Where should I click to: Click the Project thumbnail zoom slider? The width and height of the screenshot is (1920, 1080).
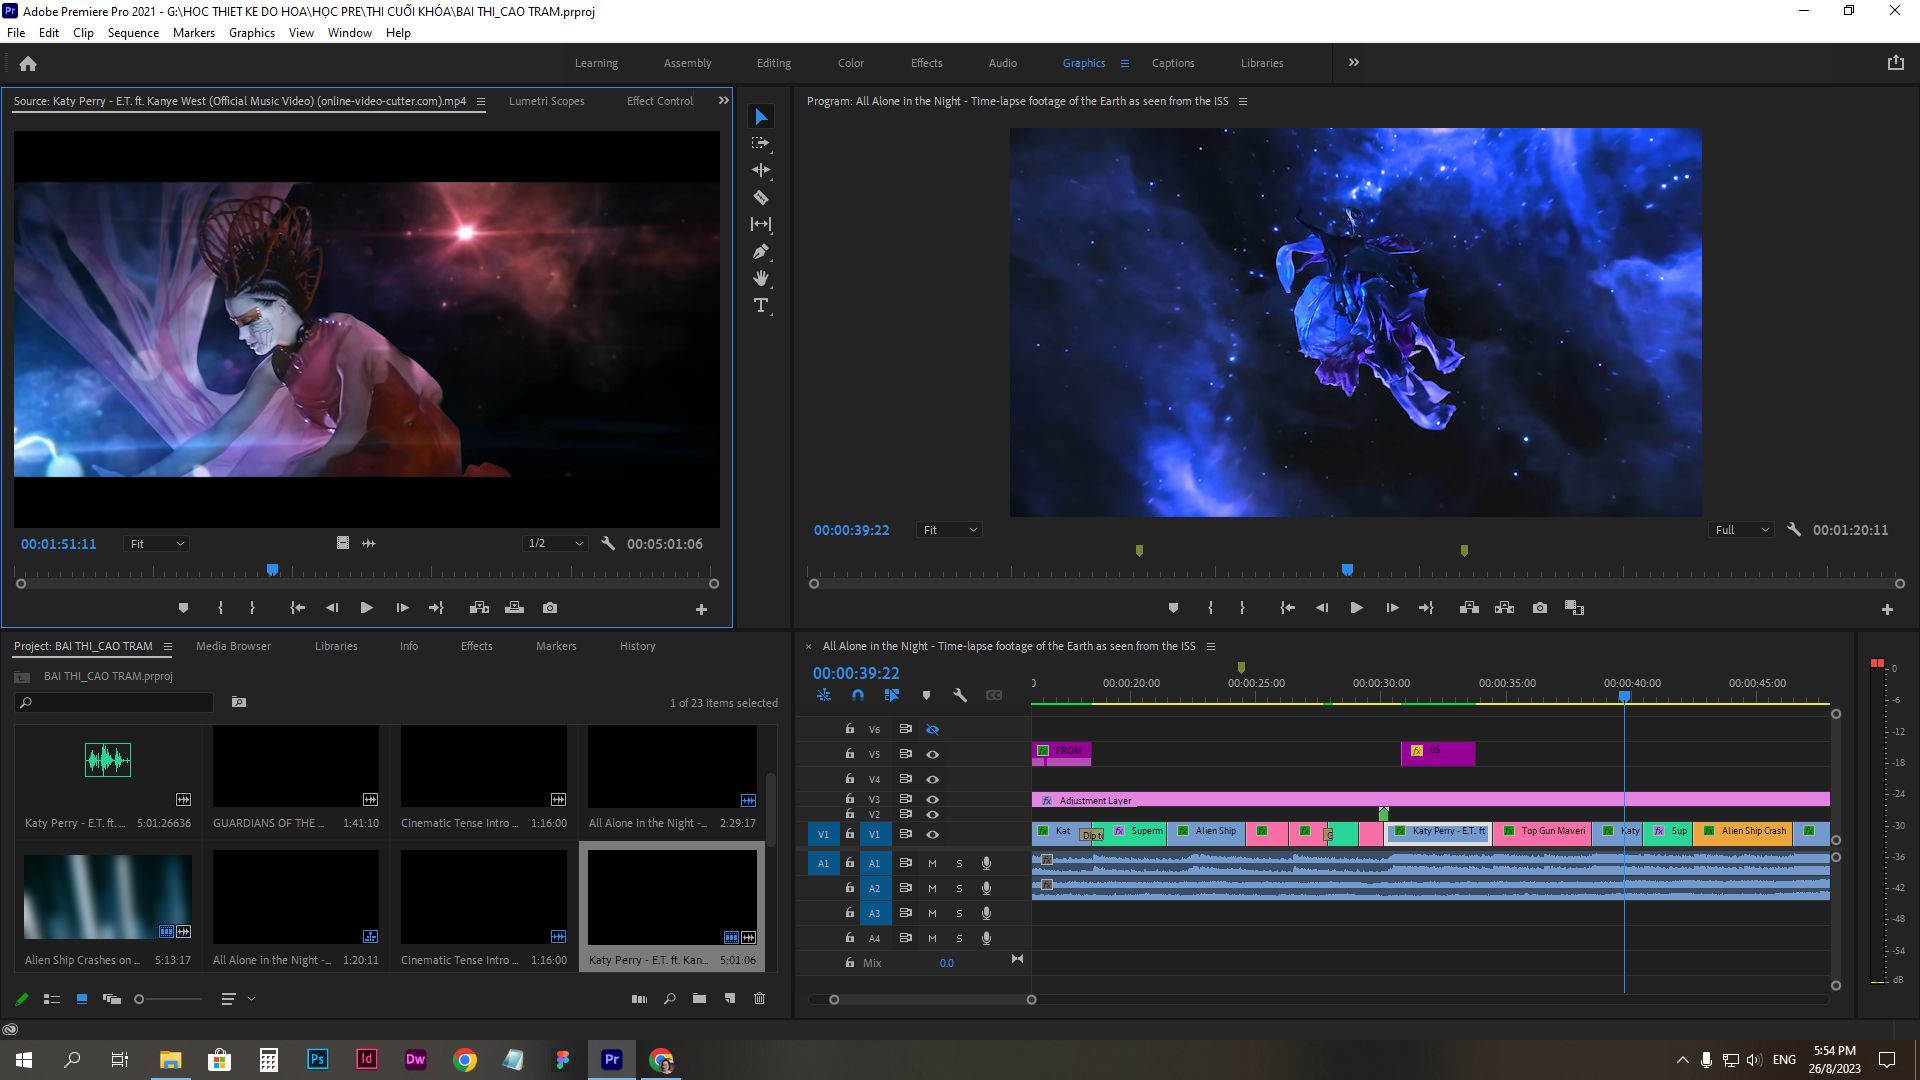click(168, 999)
